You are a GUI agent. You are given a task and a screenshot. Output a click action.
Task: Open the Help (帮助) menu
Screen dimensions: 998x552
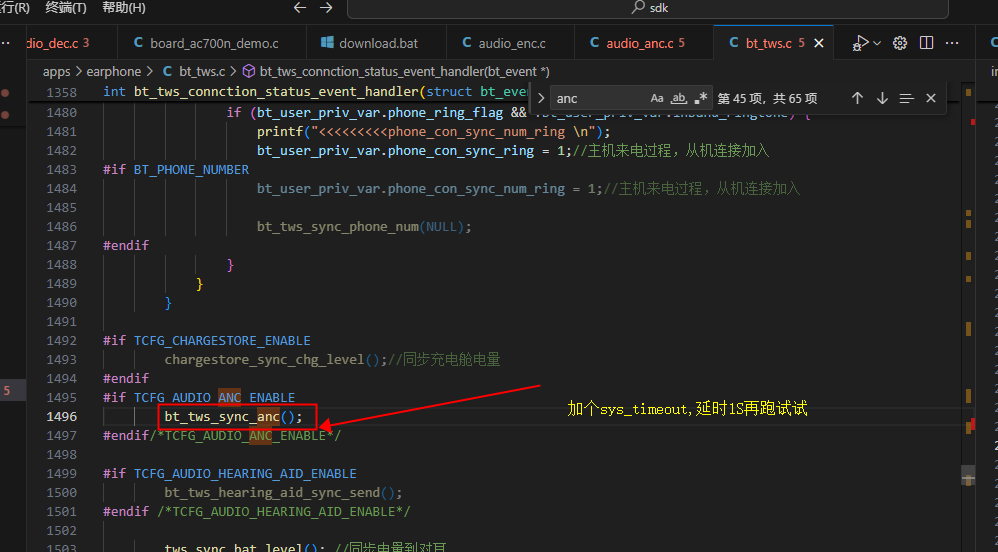coord(123,8)
